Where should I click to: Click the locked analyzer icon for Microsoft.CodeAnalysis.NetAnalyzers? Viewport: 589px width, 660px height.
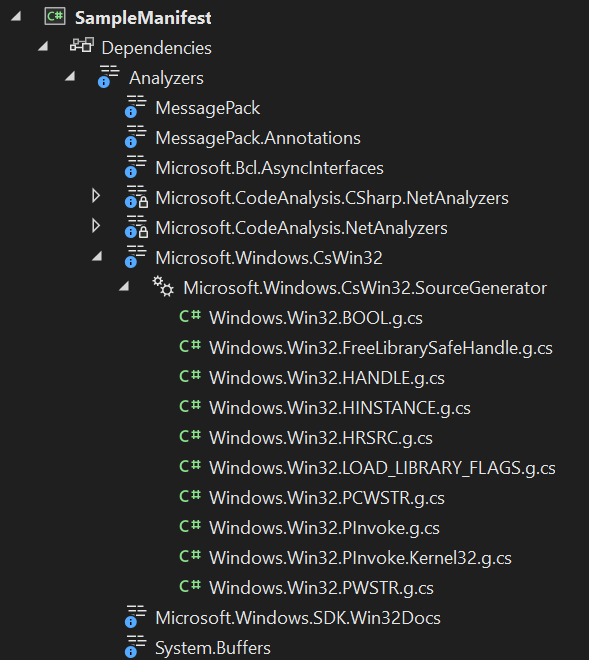(x=136, y=227)
